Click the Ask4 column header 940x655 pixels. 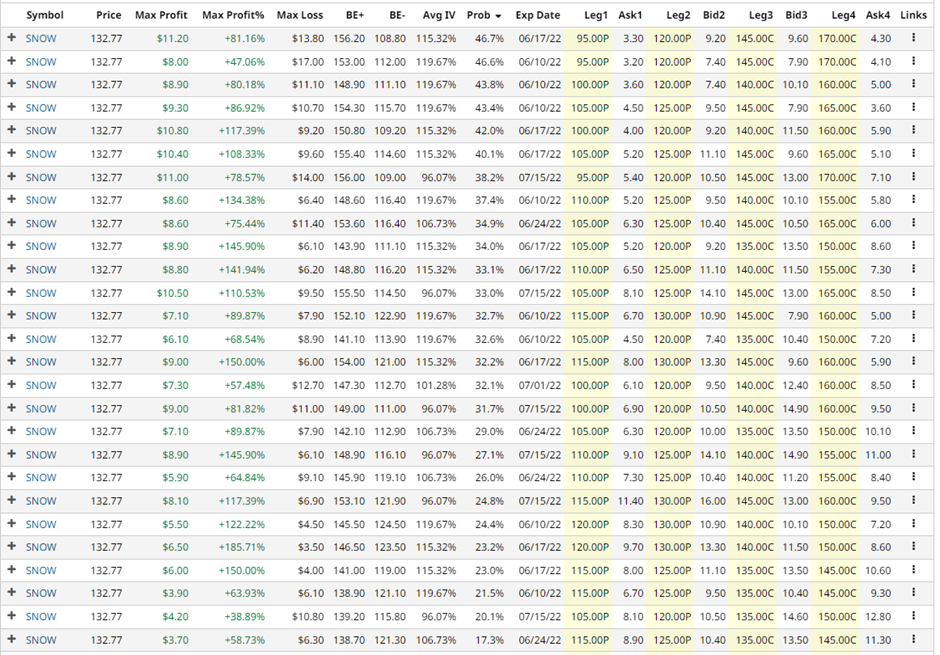coord(878,15)
